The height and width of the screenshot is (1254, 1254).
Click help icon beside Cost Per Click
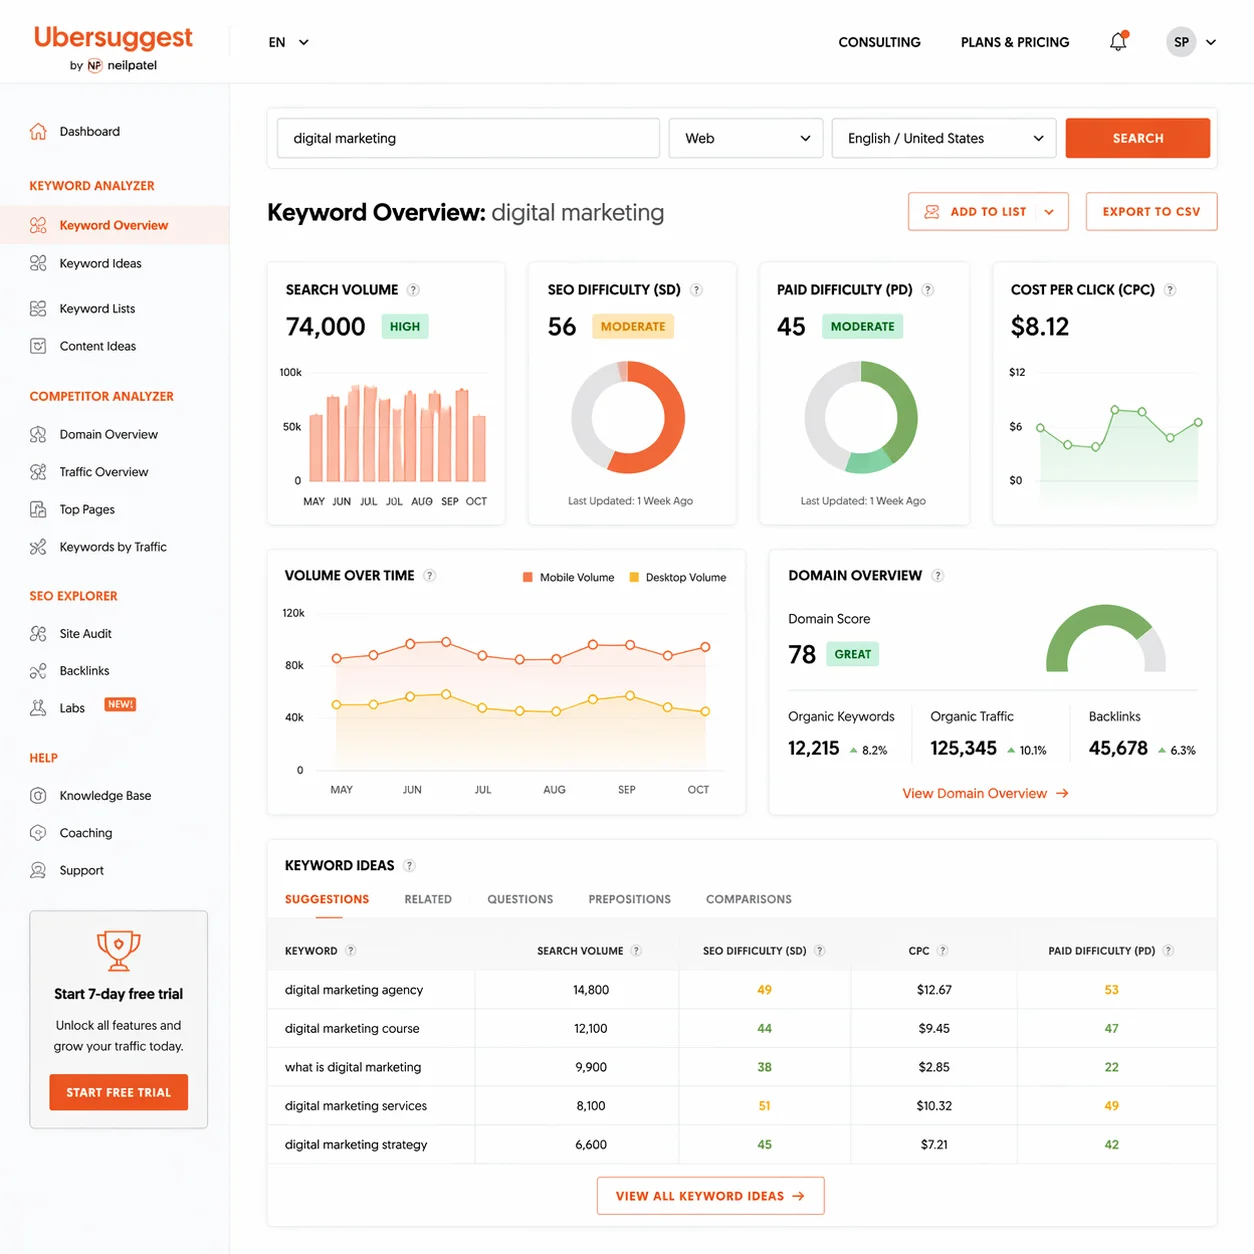click(1170, 290)
